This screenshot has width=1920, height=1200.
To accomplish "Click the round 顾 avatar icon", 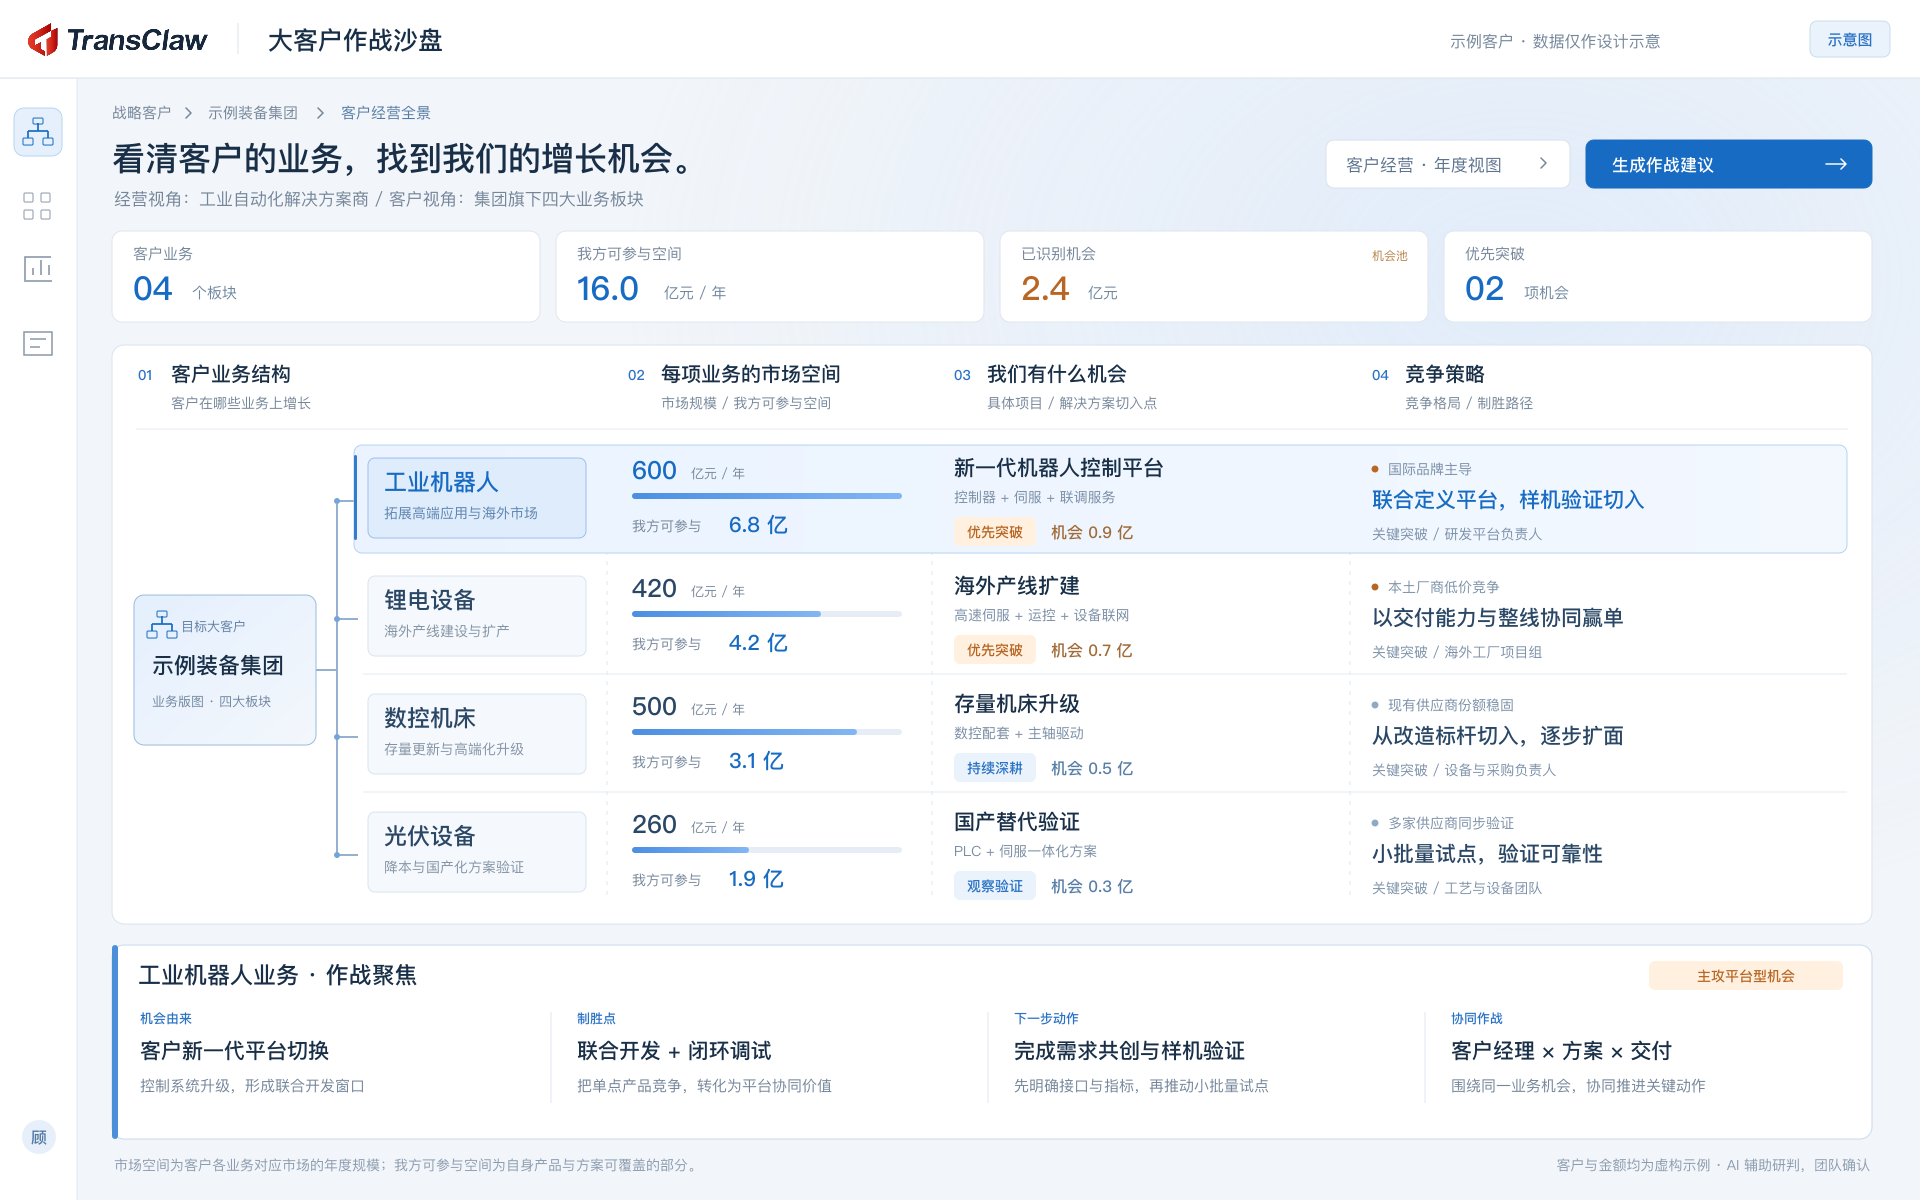I will coord(39,1137).
